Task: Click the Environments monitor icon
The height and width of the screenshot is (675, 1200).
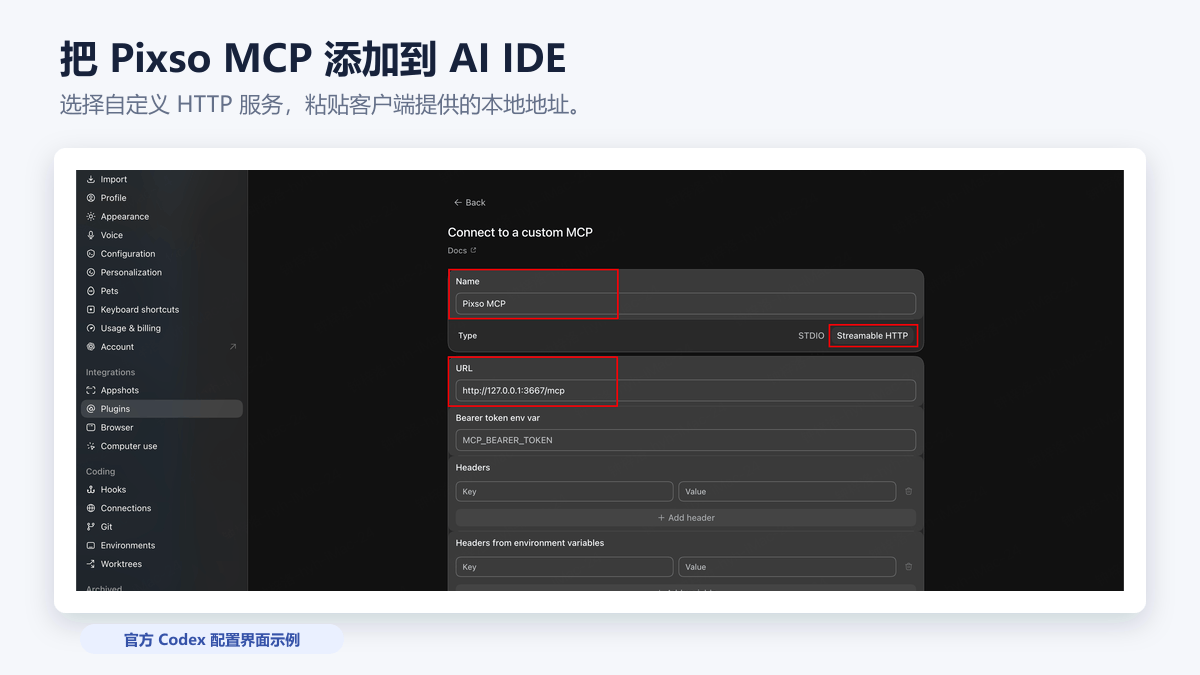Action: 91,546
